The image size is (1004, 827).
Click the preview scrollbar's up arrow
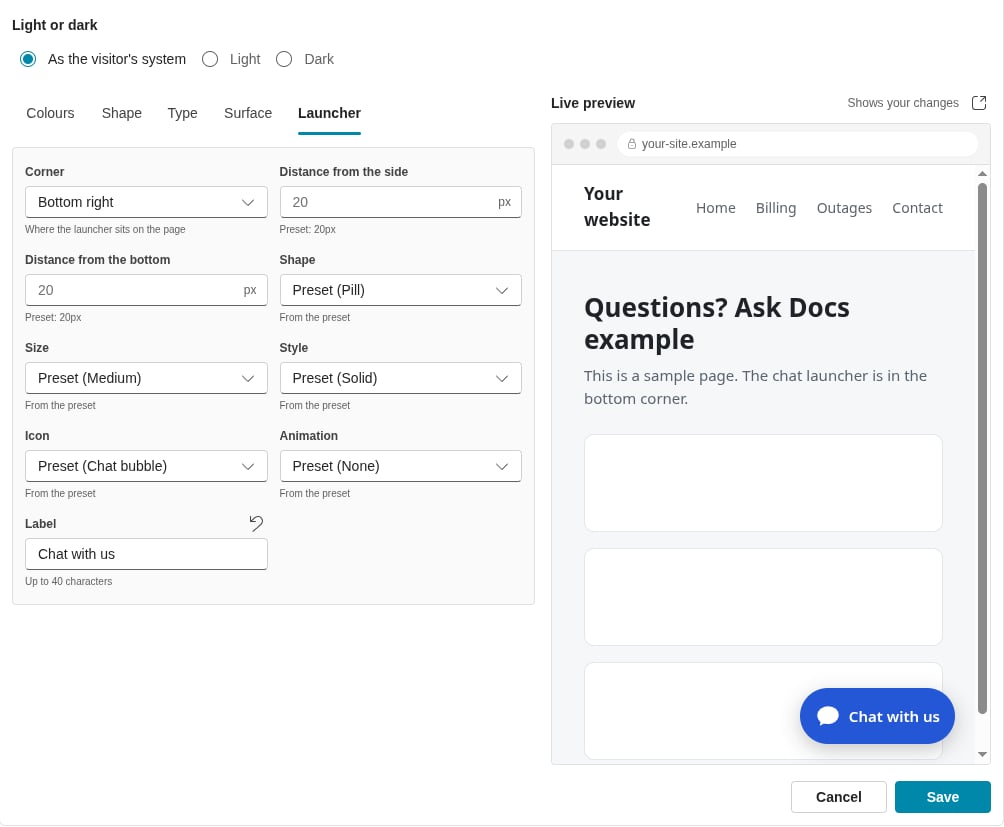click(982, 173)
